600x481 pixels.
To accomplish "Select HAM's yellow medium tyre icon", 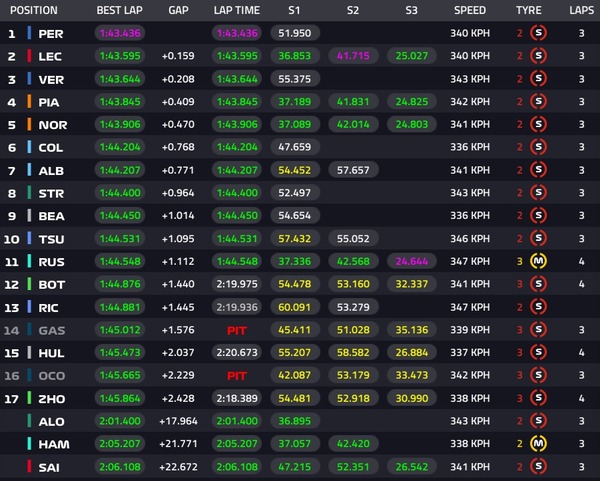I will click(x=538, y=444).
